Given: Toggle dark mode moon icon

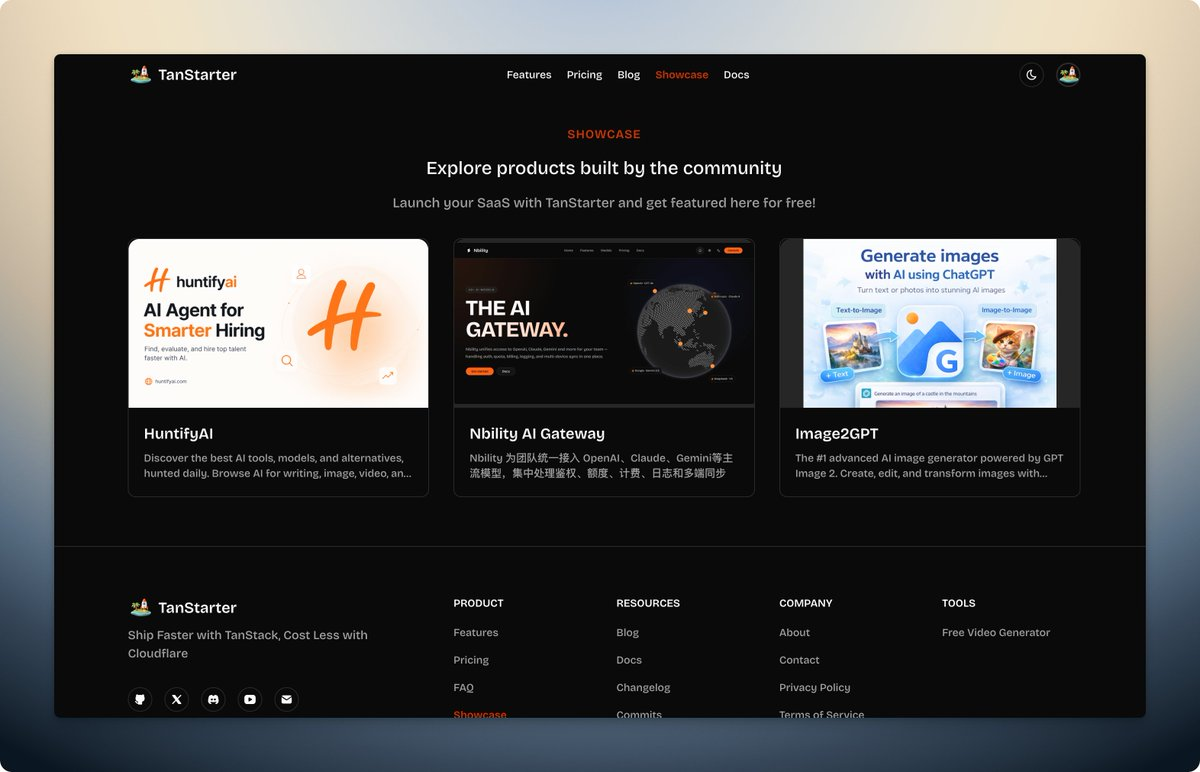Looking at the screenshot, I should [1031, 75].
